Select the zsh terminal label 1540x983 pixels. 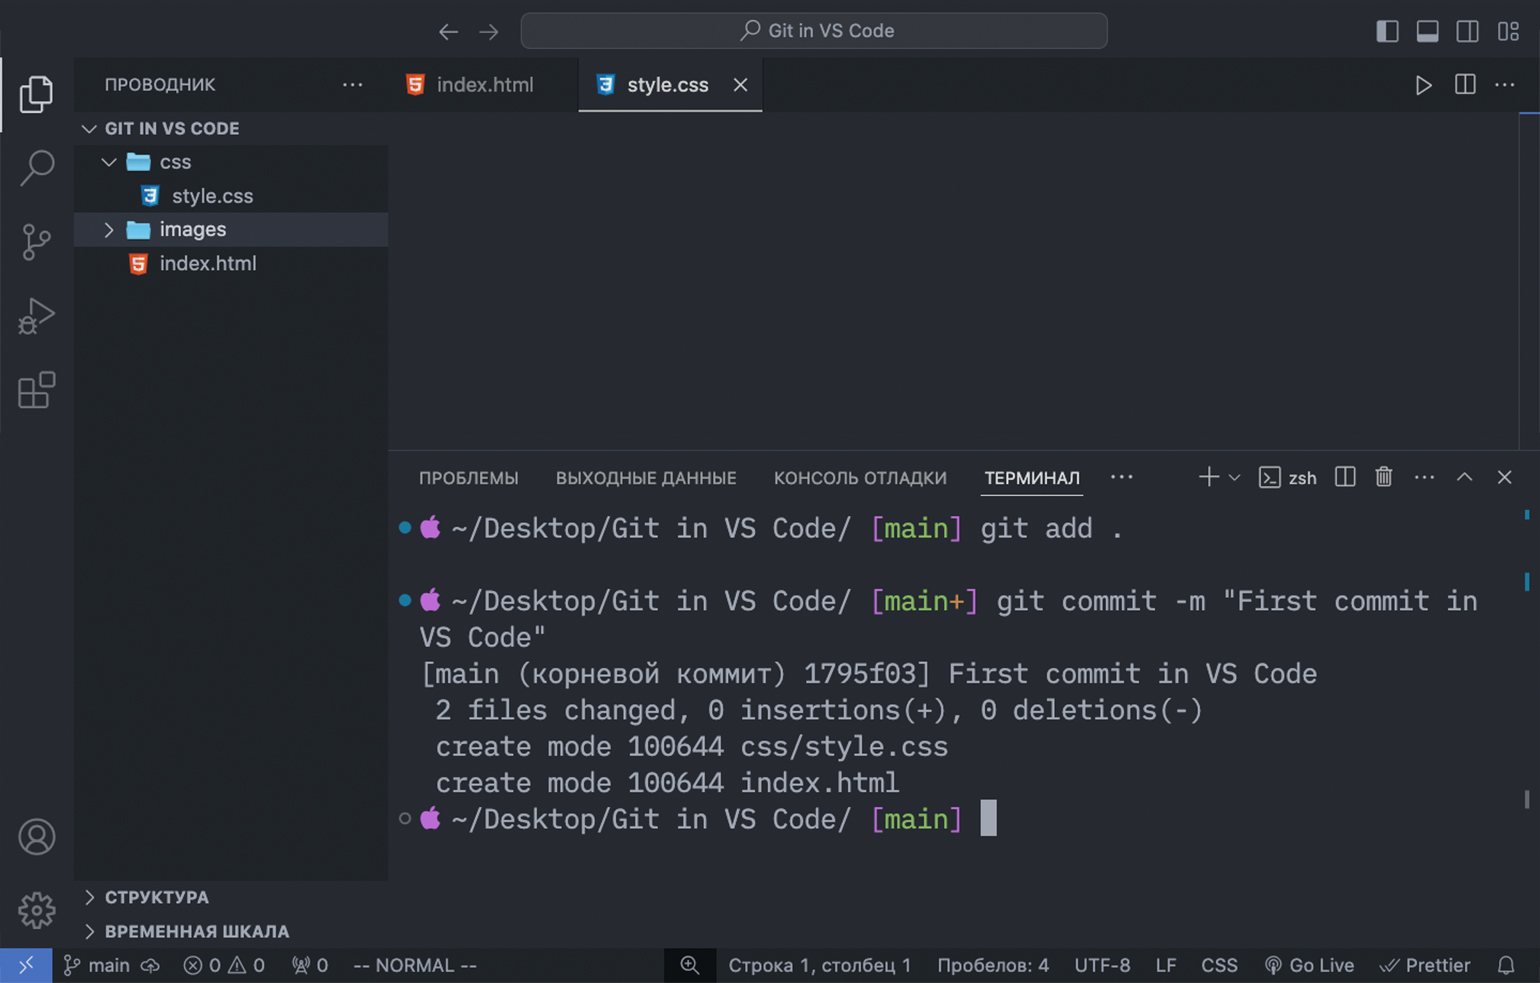point(1288,478)
